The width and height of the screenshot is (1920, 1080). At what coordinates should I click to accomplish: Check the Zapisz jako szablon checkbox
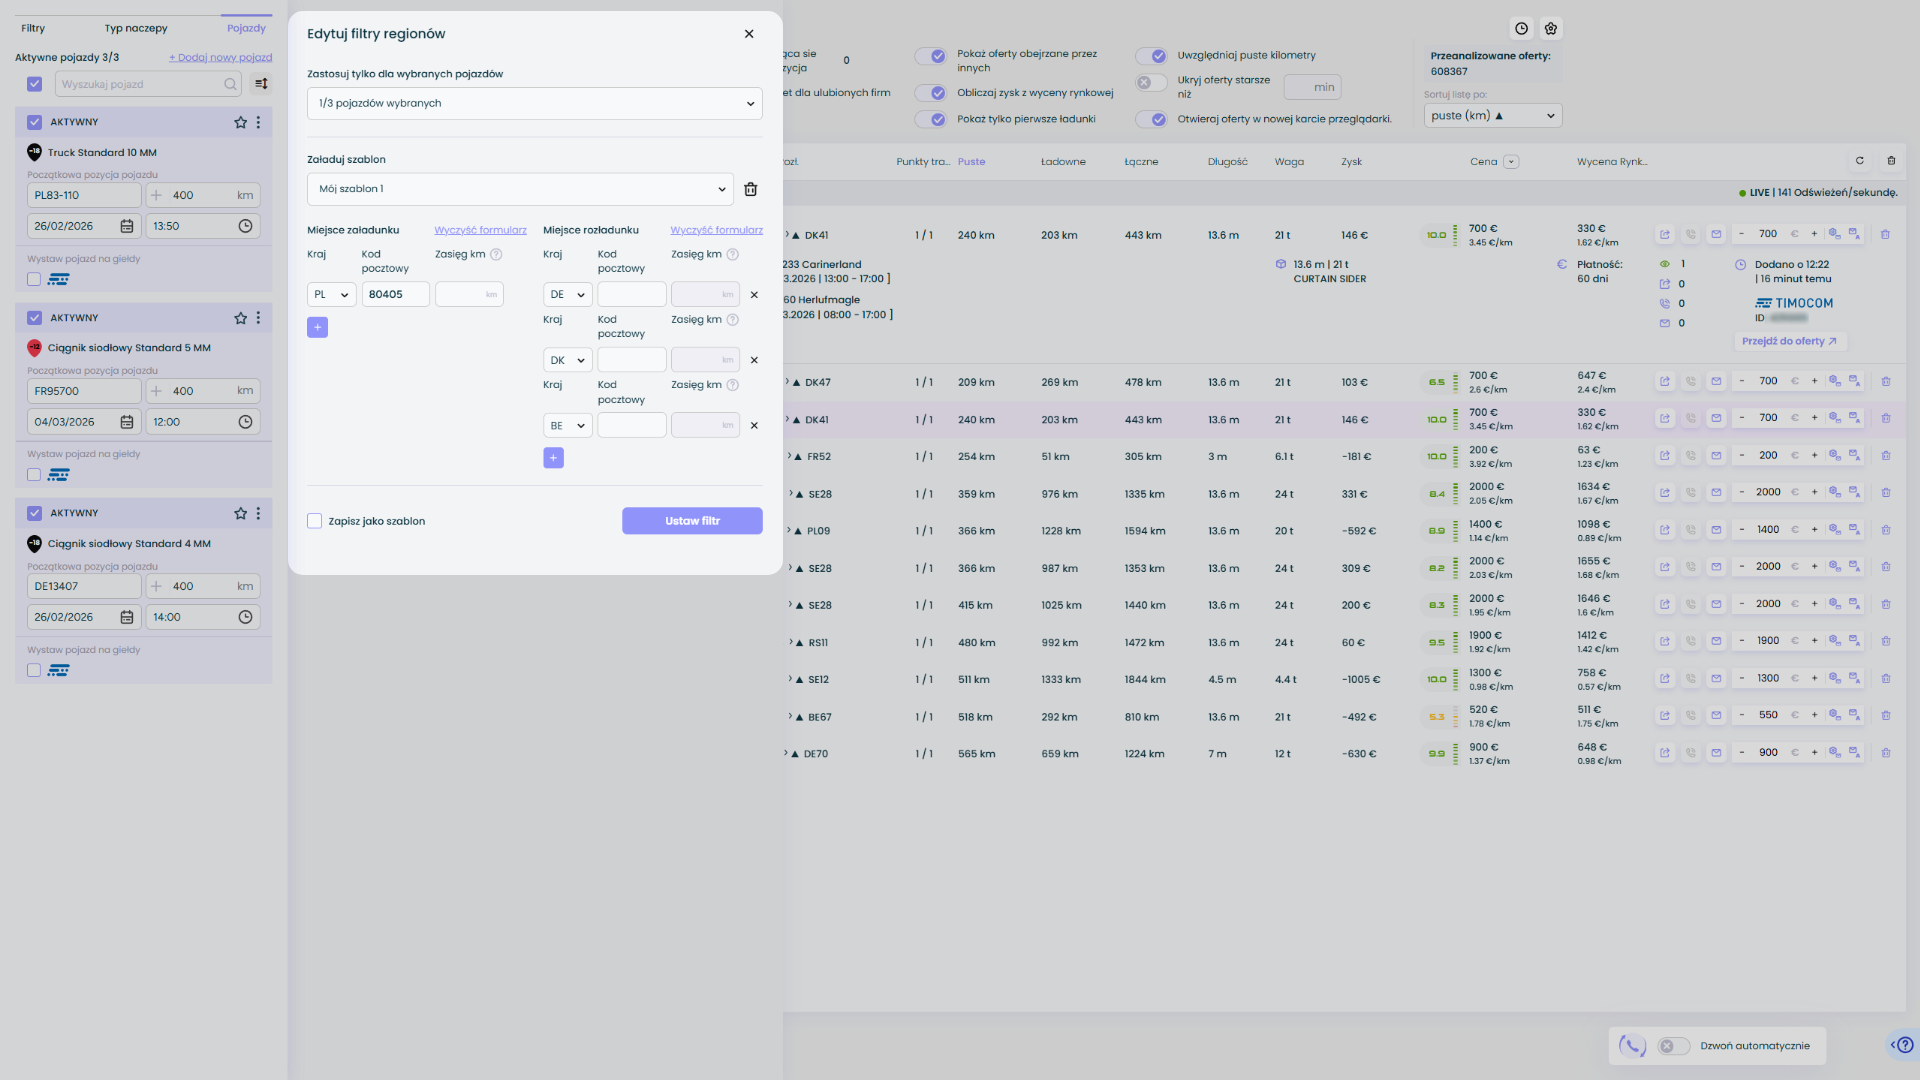coord(315,521)
